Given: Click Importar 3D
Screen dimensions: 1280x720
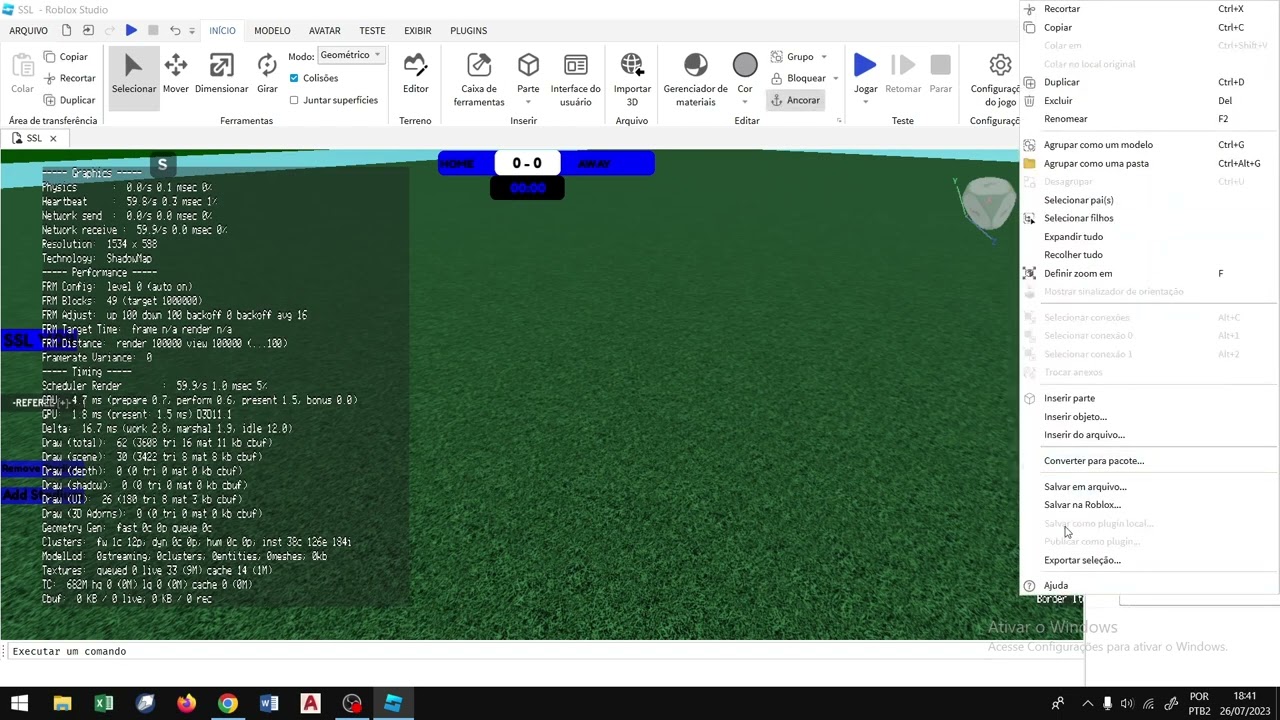Looking at the screenshot, I should pos(632,80).
